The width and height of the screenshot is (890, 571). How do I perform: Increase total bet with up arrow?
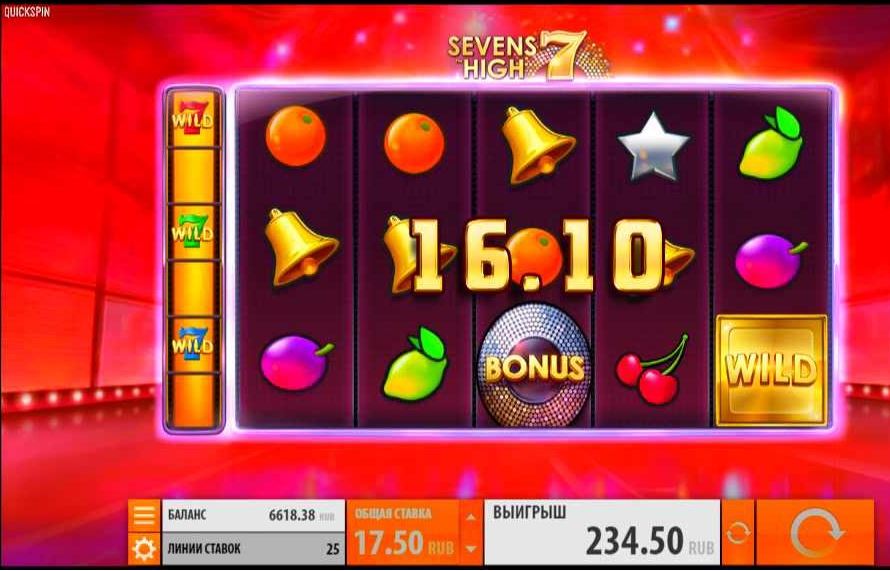pos(471,517)
